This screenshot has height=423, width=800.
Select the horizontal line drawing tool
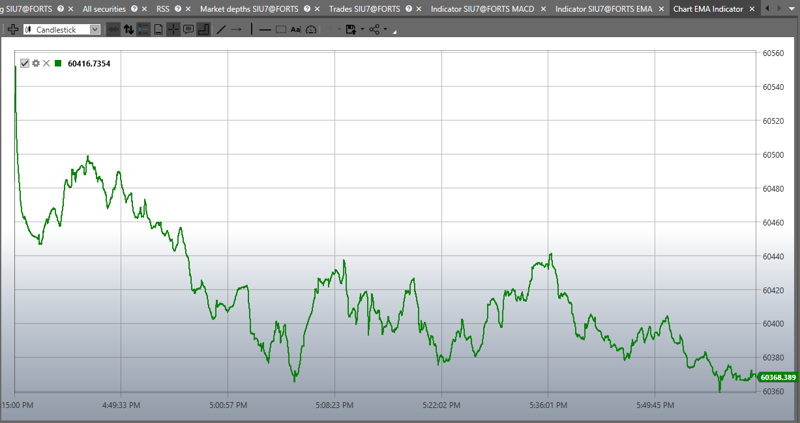[264, 30]
